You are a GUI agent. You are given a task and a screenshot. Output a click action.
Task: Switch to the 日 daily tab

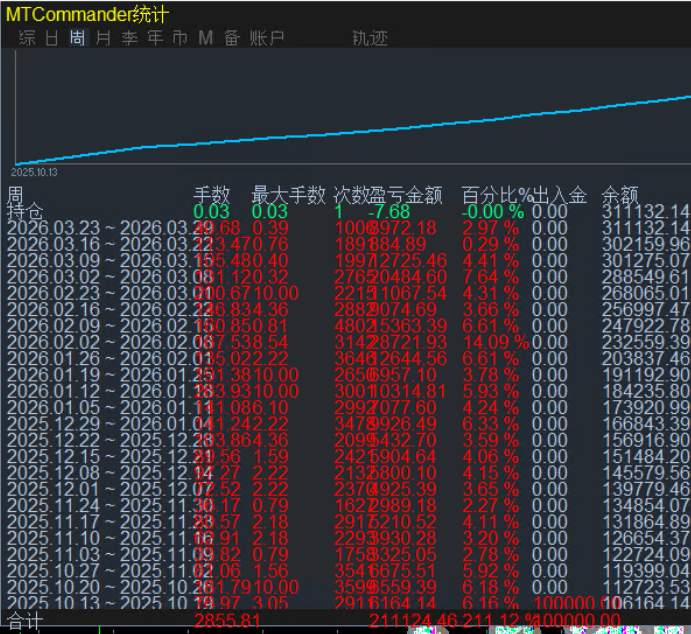click(52, 38)
